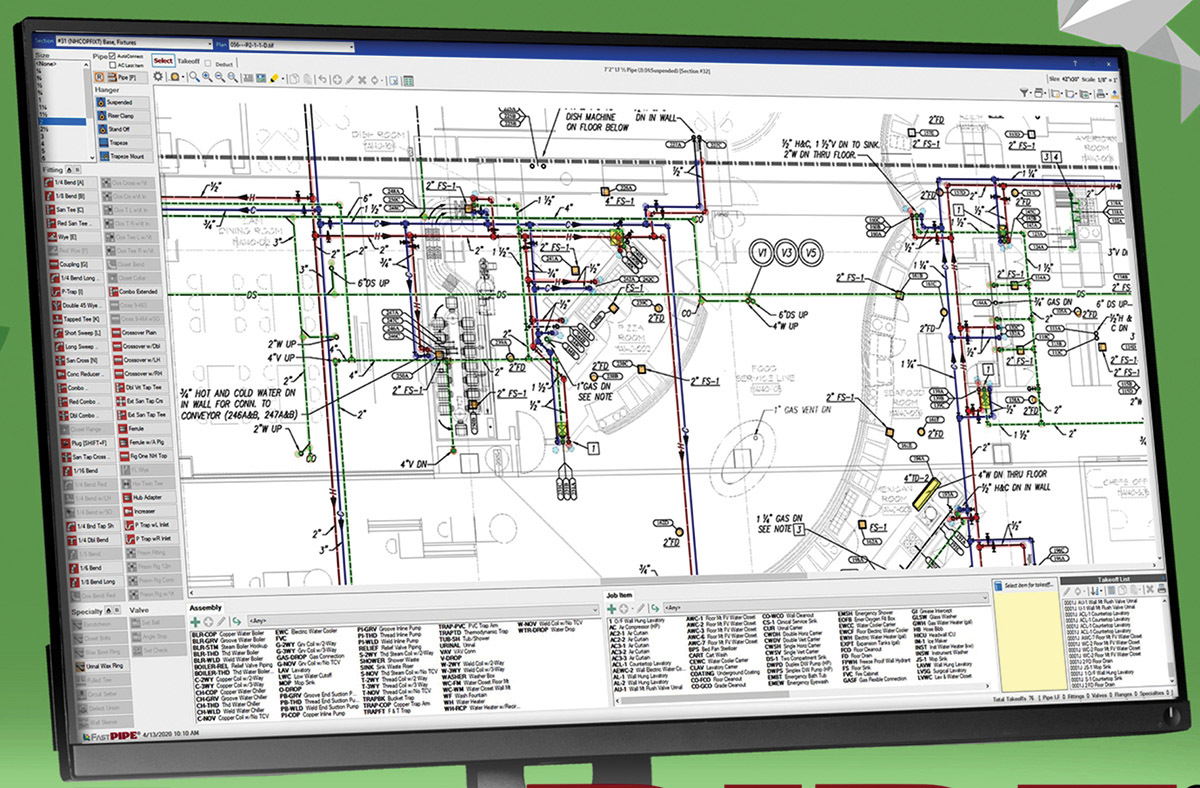Image resolution: width=1200 pixels, height=788 pixels.
Task: Enable the AC Last Item checkbox
Action: 111,65
